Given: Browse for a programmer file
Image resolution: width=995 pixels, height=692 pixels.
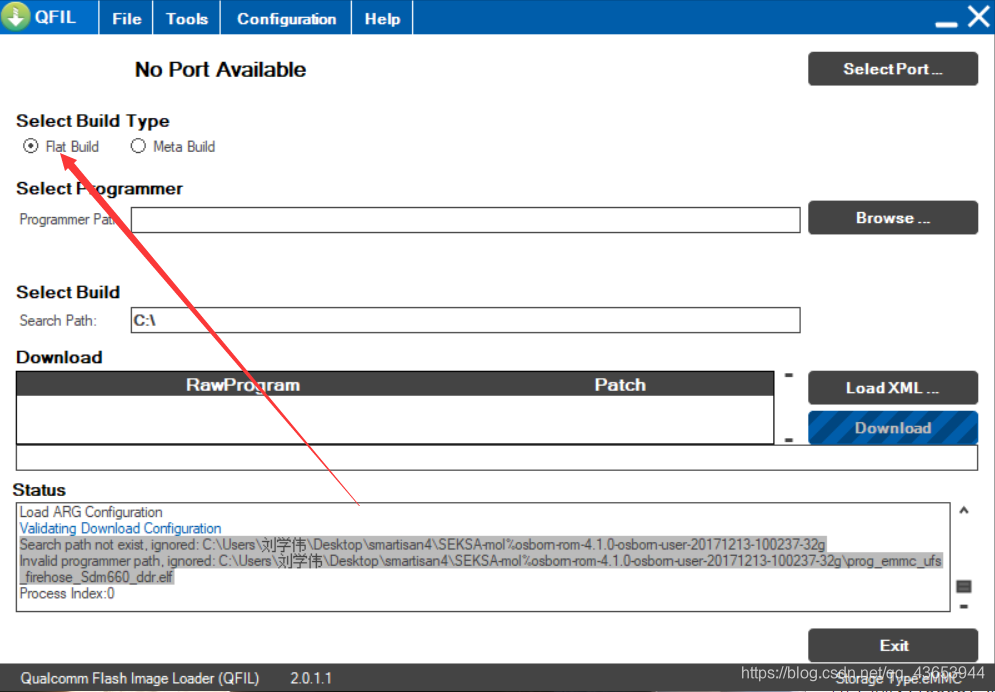Looking at the screenshot, I should (892, 218).
